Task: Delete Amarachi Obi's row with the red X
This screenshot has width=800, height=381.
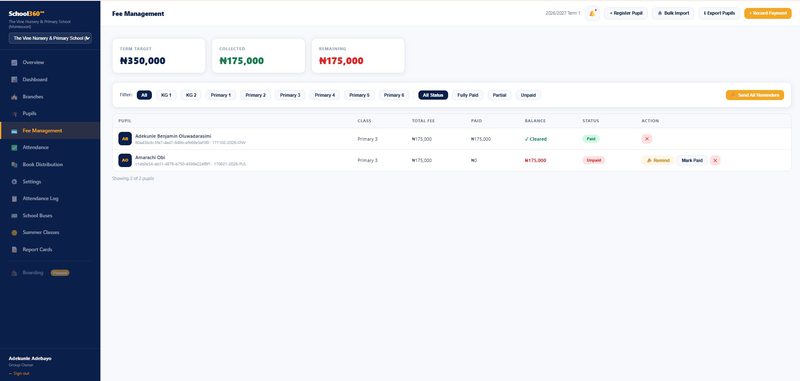Action: pyautogui.click(x=715, y=160)
